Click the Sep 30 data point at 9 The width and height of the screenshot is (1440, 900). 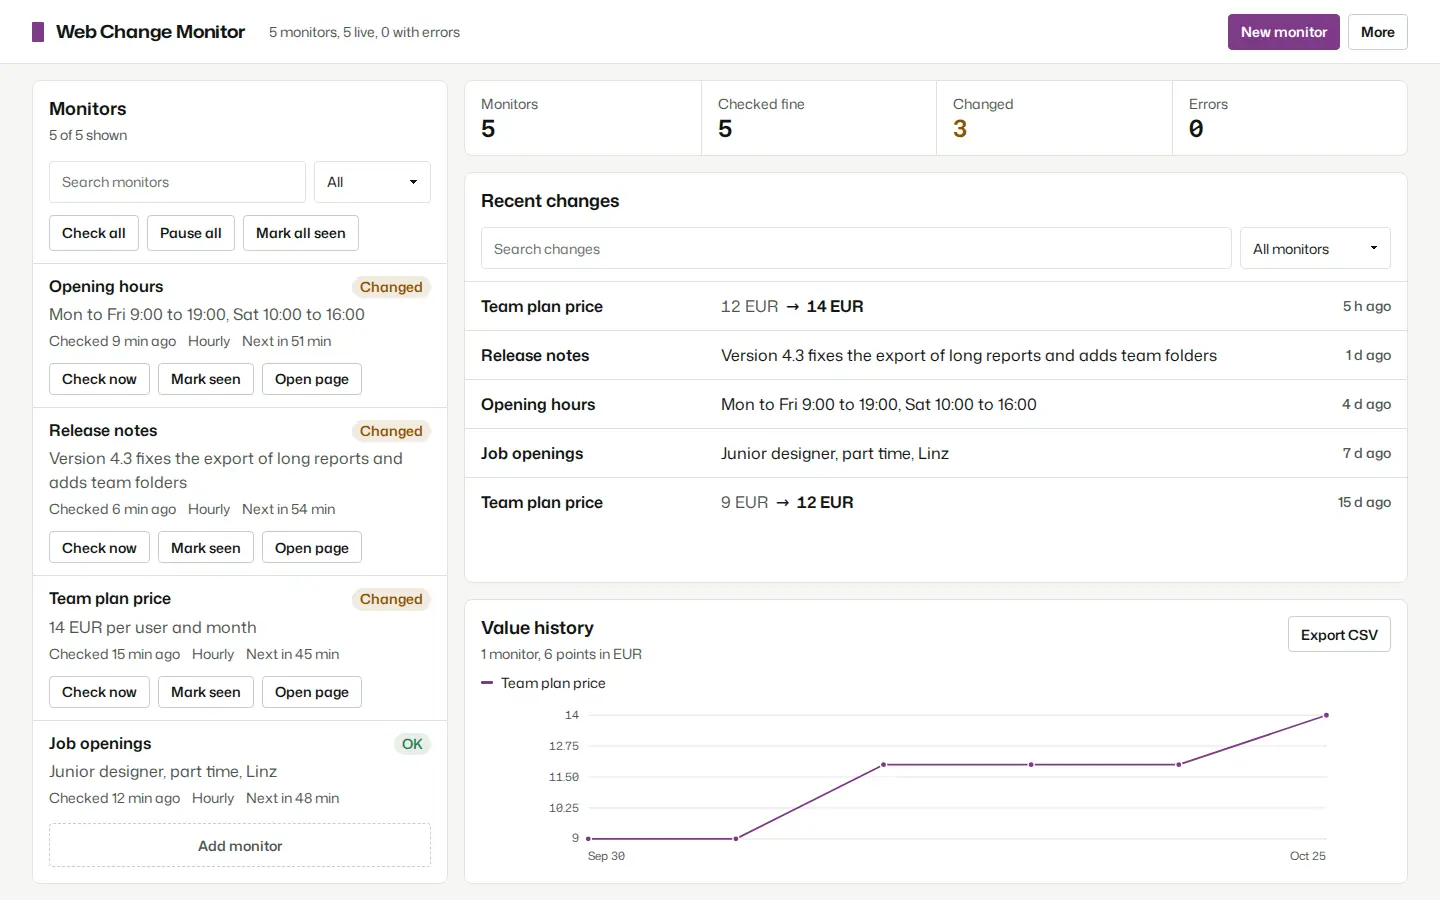click(x=588, y=838)
